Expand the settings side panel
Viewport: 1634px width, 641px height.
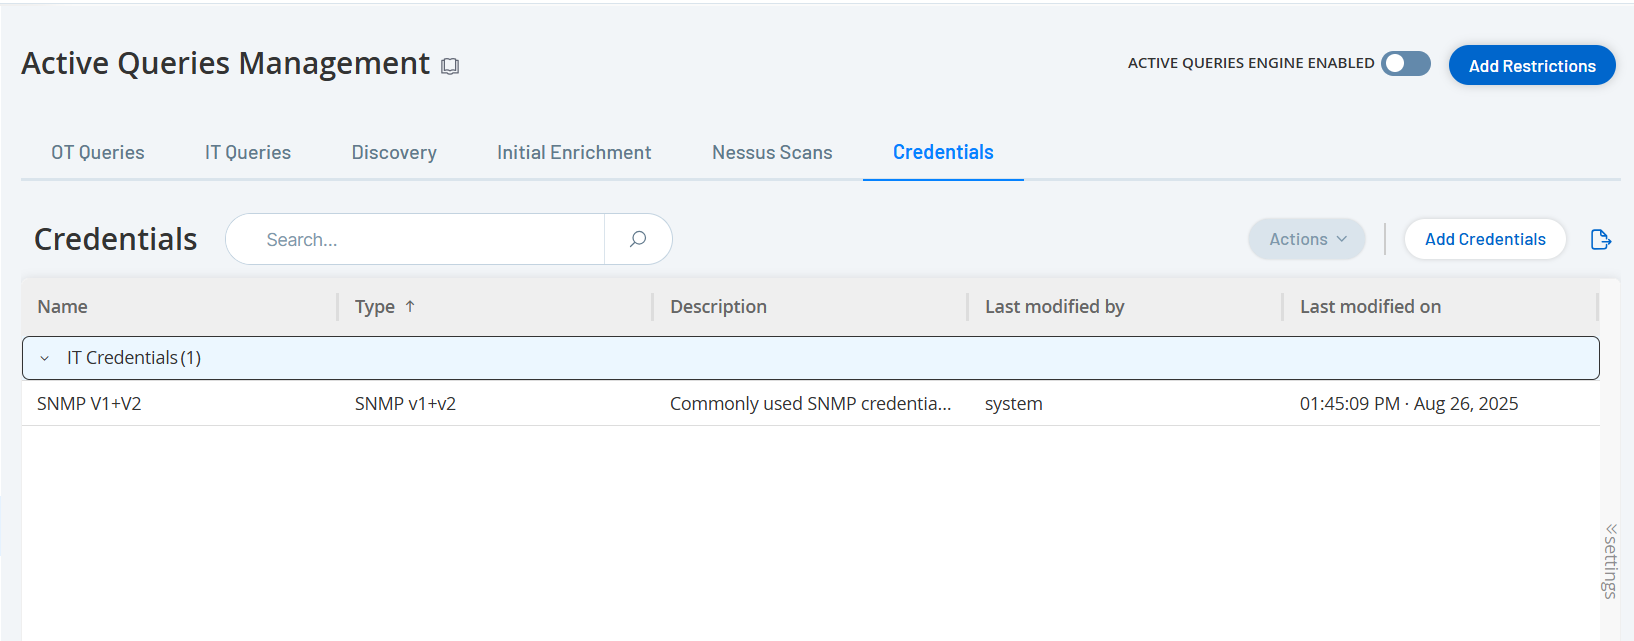pyautogui.click(x=1610, y=560)
